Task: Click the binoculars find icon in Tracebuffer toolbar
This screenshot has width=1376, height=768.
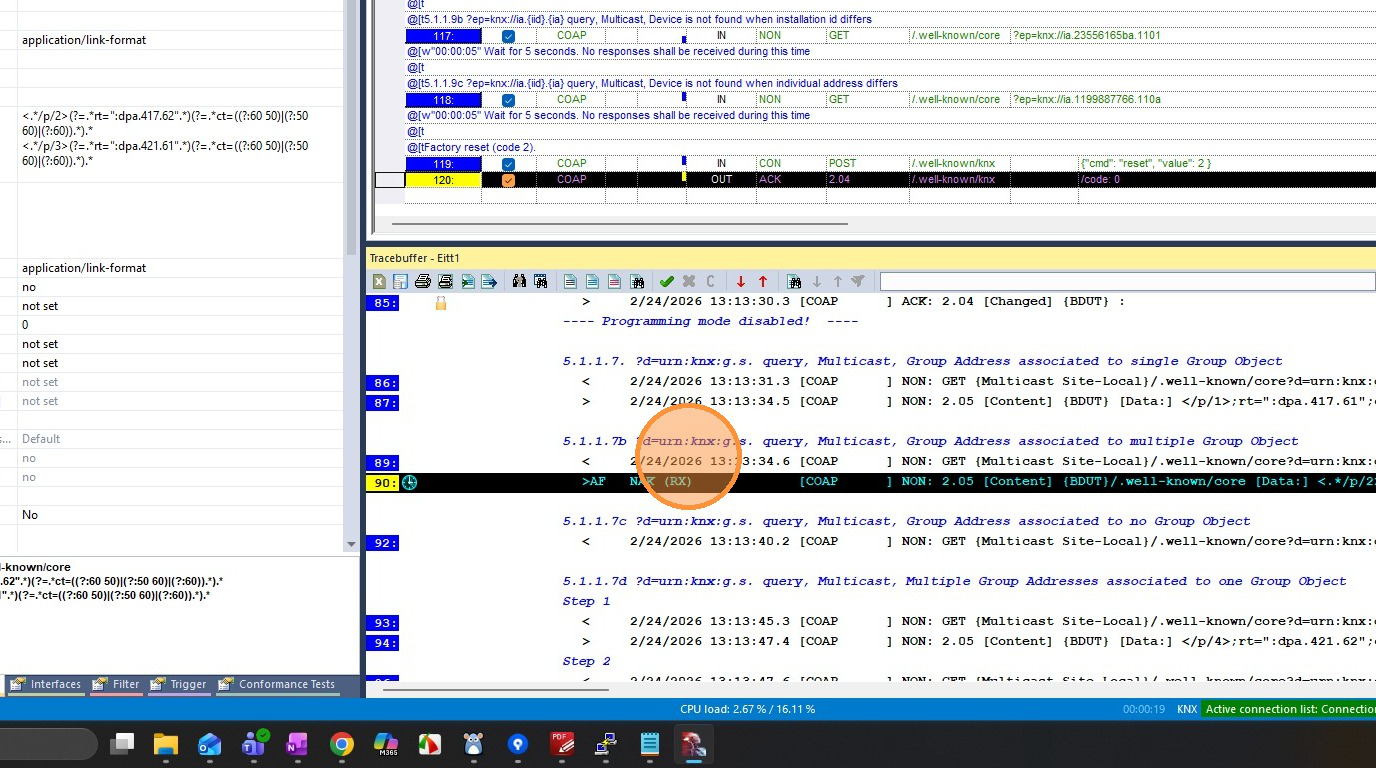Action: pos(519,282)
